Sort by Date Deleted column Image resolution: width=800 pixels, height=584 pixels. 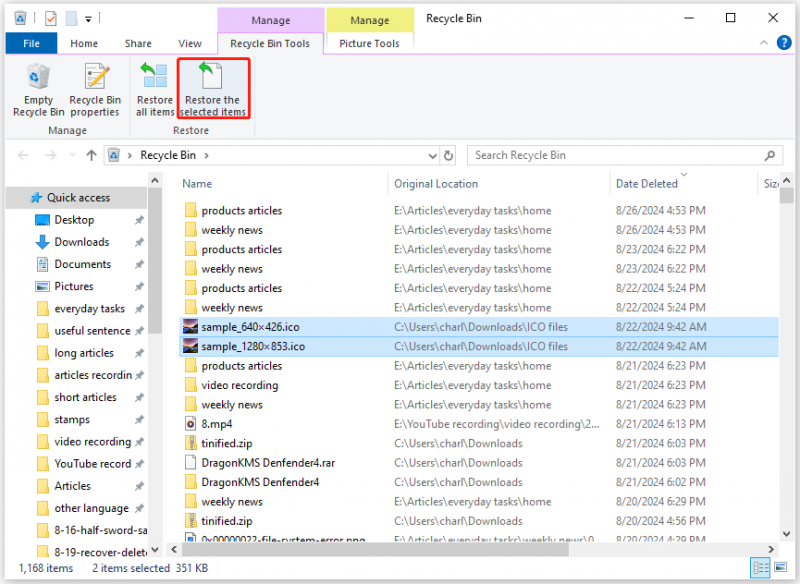click(646, 184)
